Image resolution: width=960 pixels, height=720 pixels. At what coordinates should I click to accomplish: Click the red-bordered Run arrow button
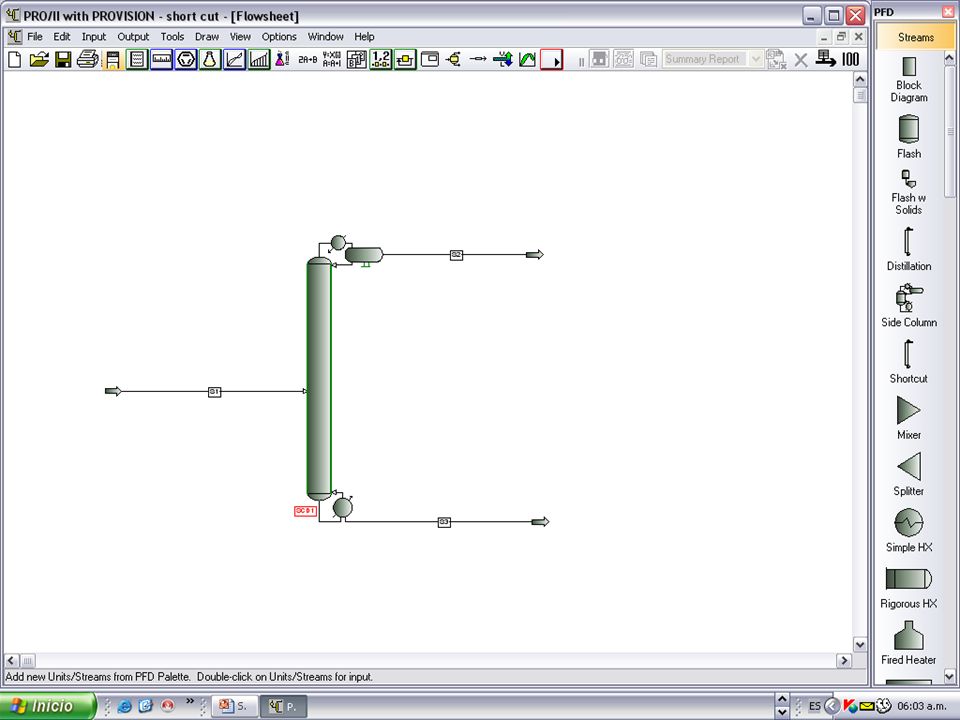[x=552, y=59]
